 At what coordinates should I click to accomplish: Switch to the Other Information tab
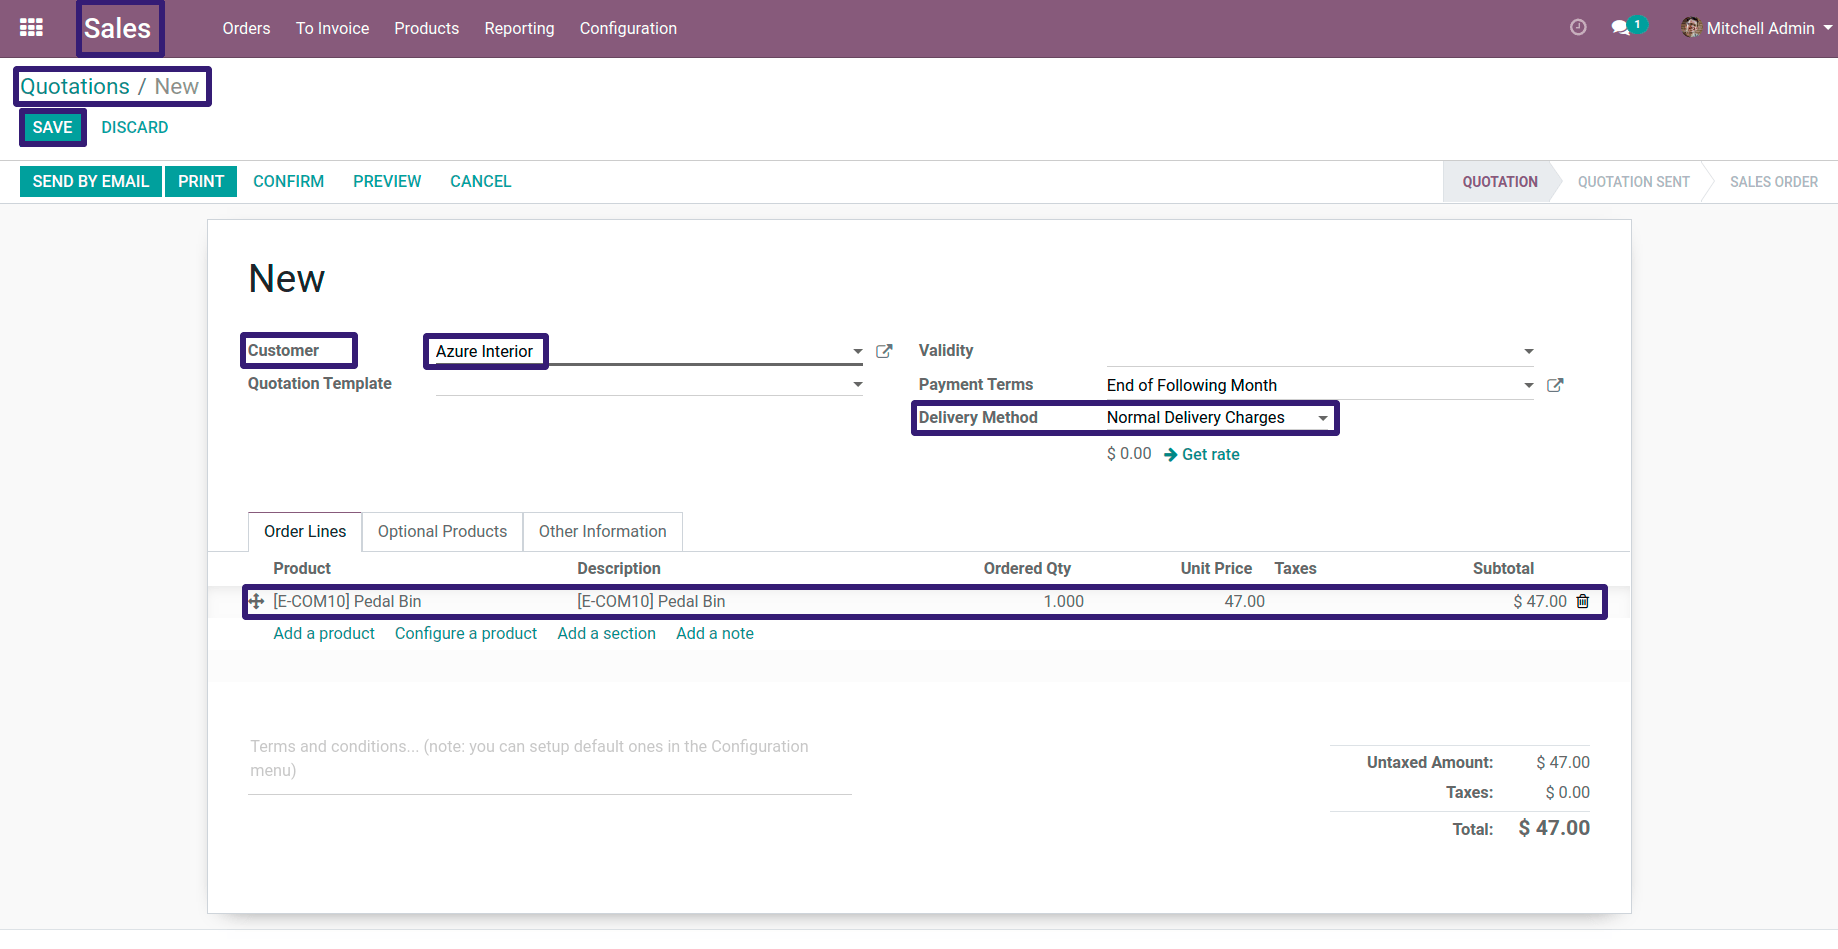(602, 531)
